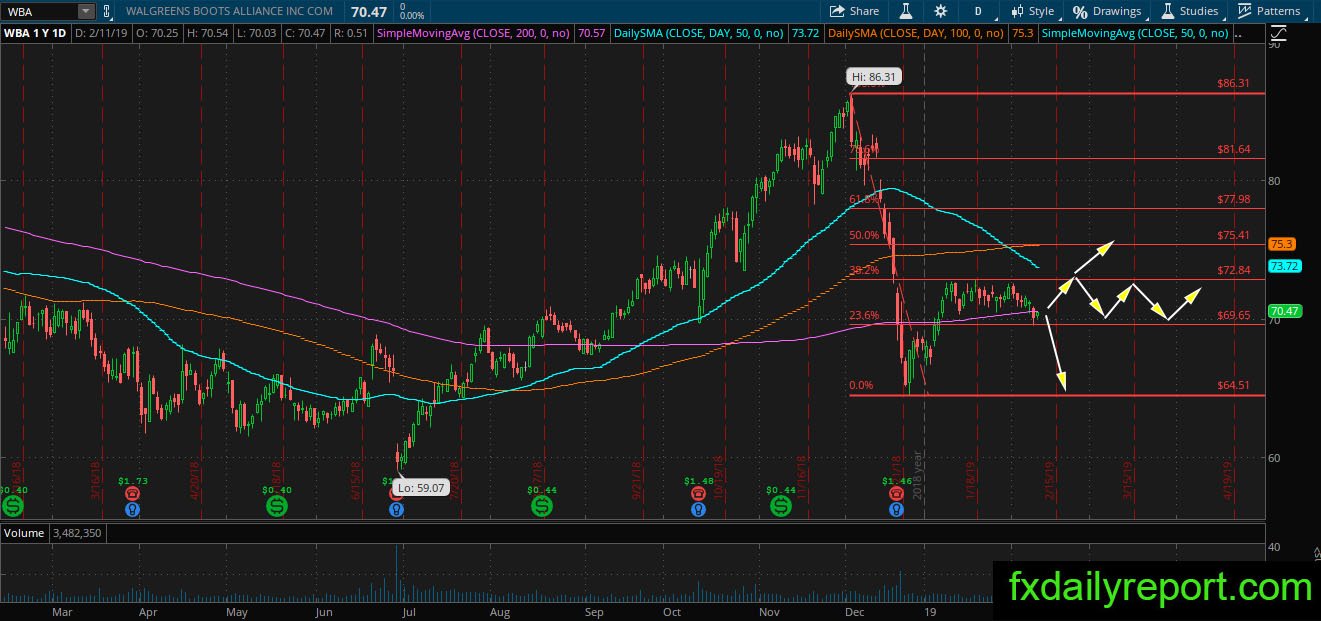Click the May $0.40 dividend icon
Viewport: 1321px width, 621px height.
pos(276,507)
